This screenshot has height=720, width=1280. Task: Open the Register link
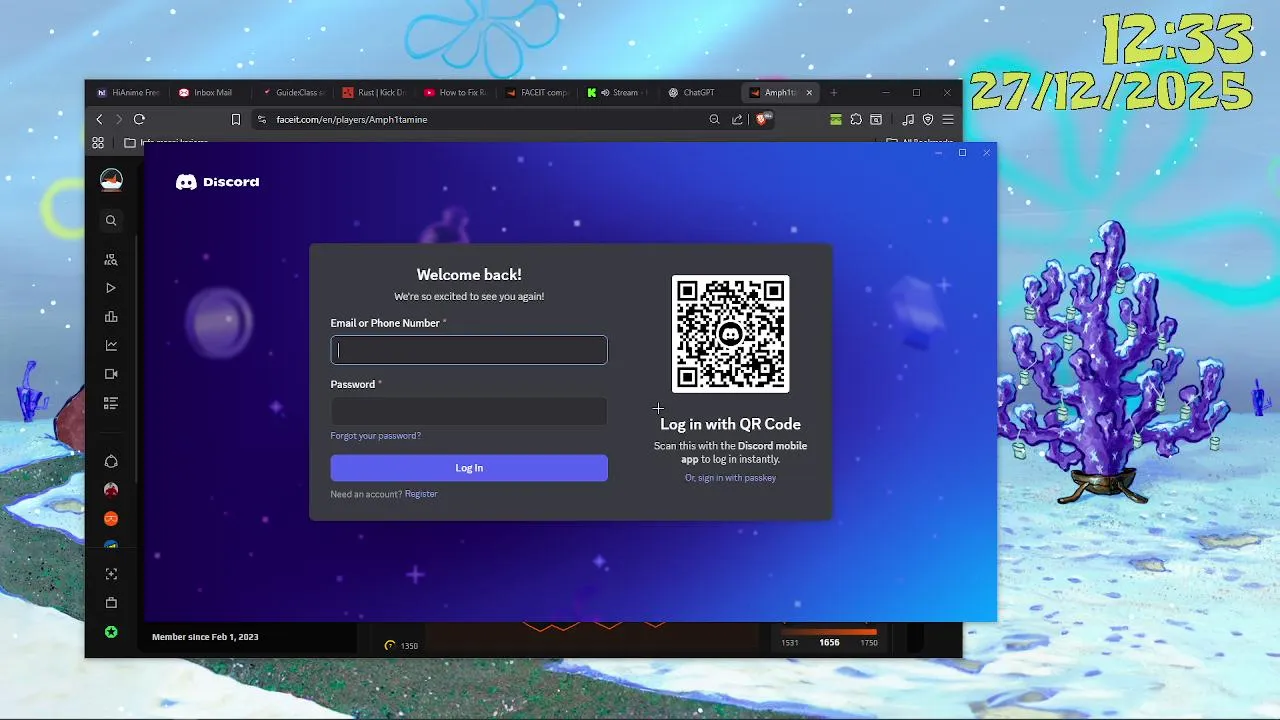[x=421, y=494]
